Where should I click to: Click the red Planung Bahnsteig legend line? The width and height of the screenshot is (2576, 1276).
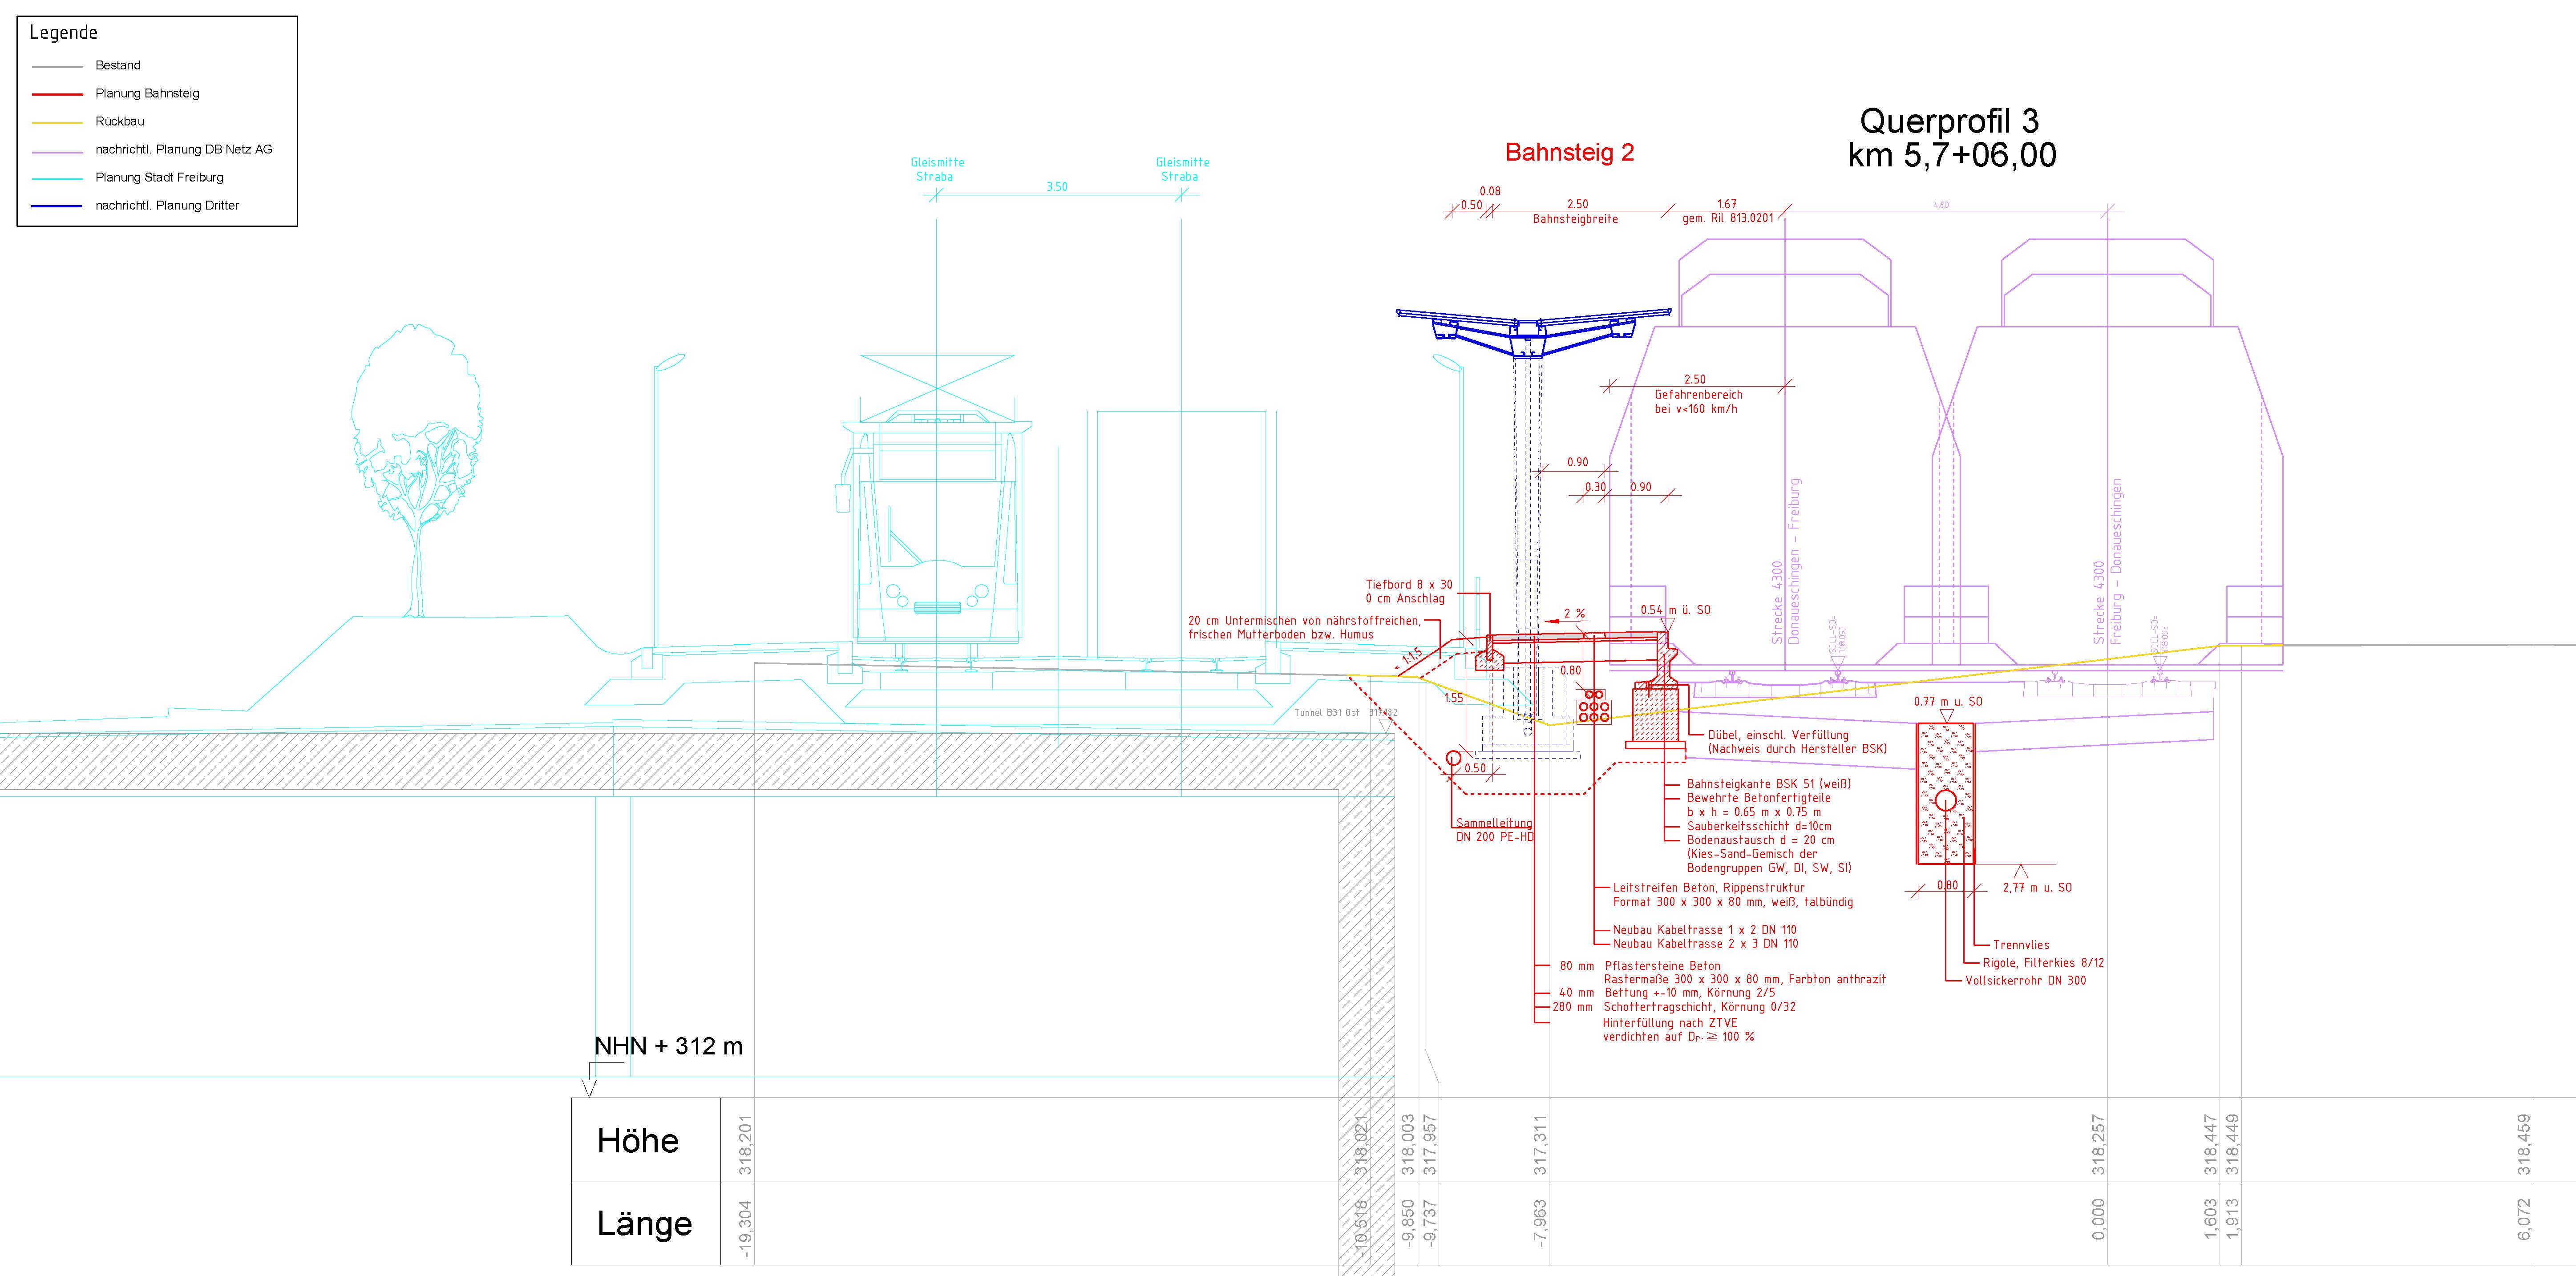click(x=57, y=94)
